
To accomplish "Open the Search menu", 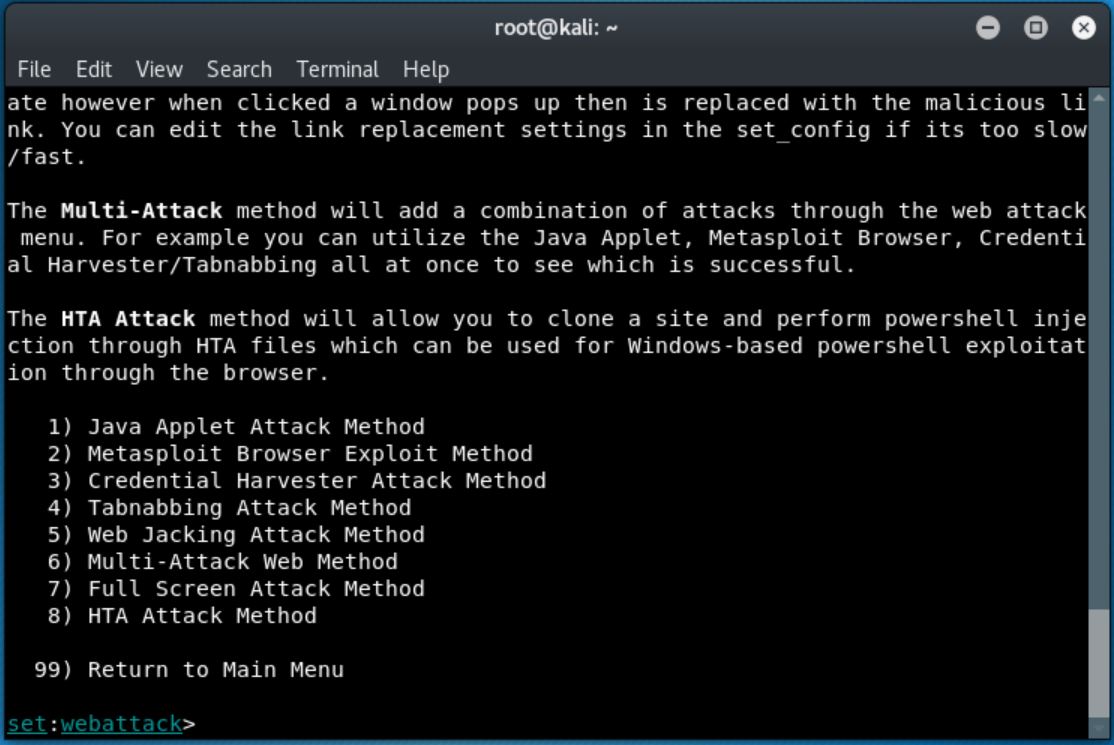I will [x=239, y=70].
